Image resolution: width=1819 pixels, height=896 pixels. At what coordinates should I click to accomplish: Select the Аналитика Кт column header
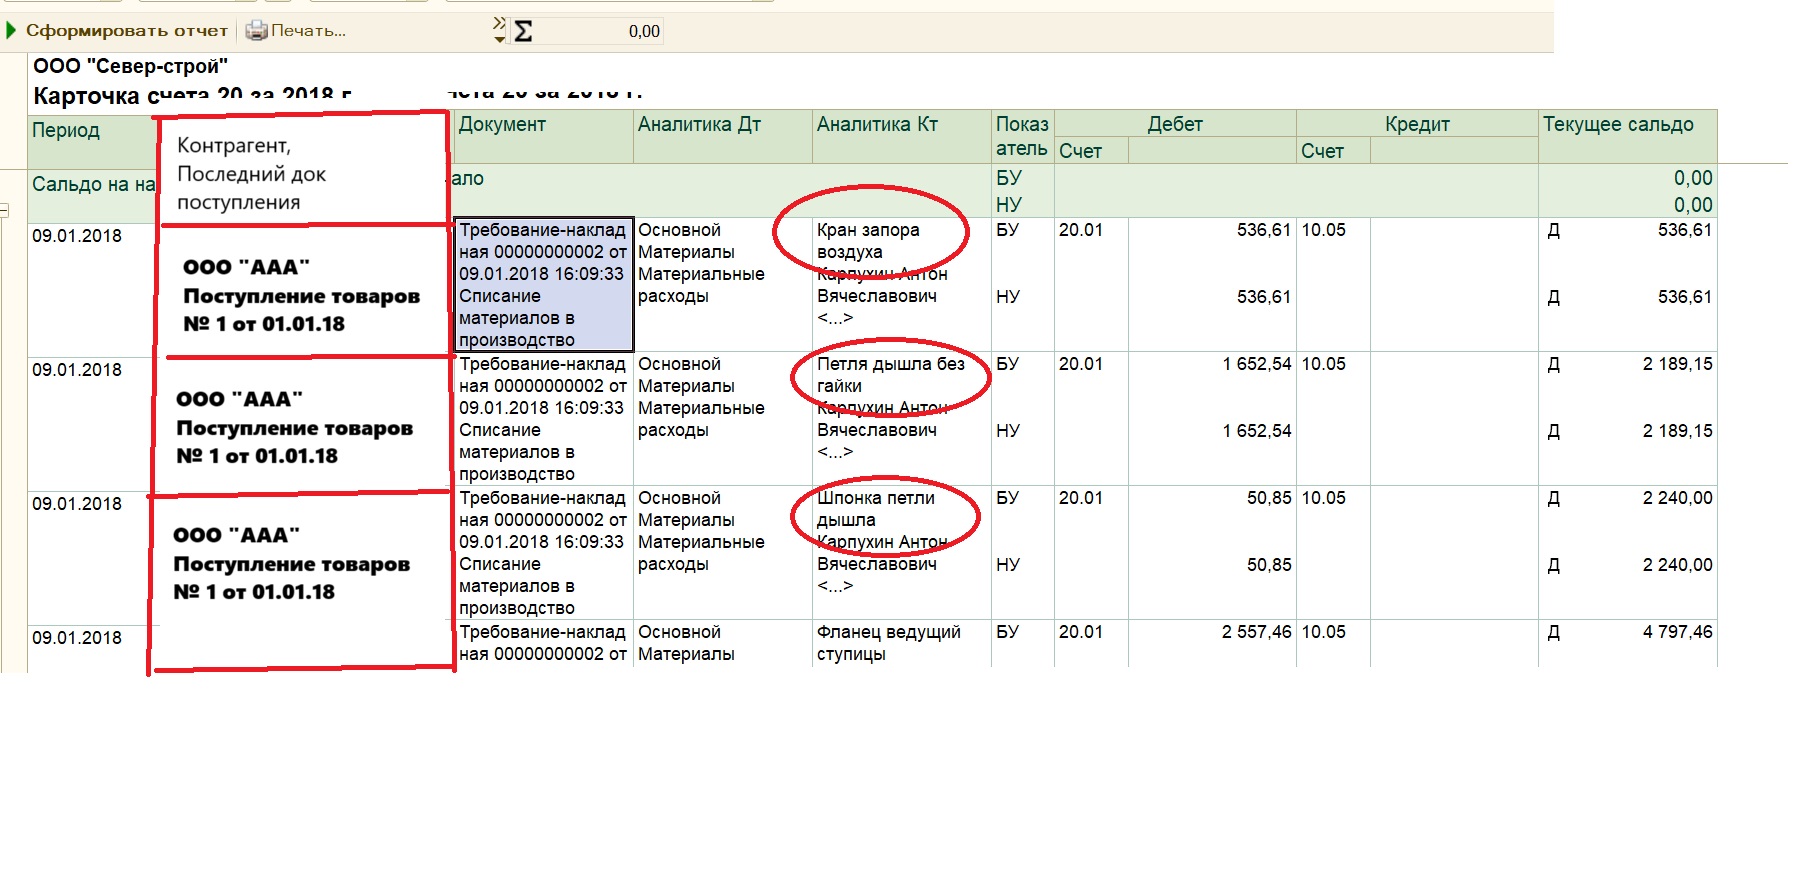tap(877, 125)
